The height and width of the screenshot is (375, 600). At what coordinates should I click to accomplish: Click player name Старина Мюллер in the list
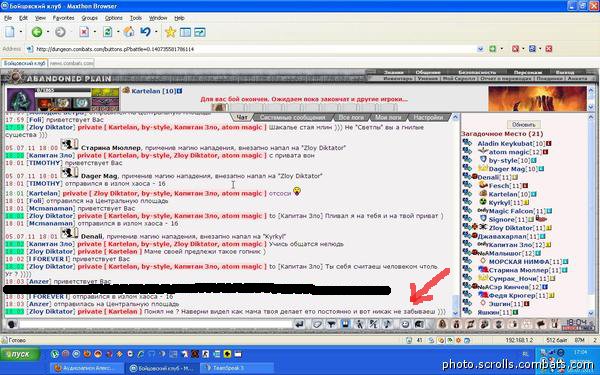pos(518,270)
